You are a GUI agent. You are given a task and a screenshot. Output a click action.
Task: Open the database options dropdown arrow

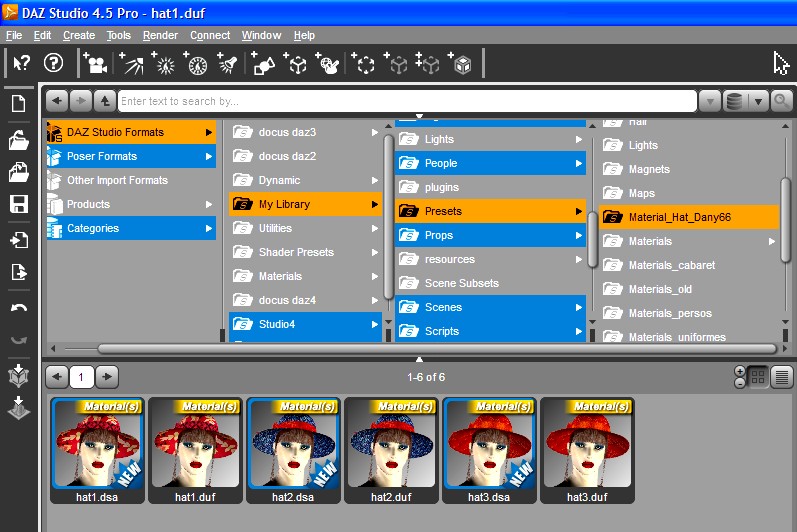point(758,102)
